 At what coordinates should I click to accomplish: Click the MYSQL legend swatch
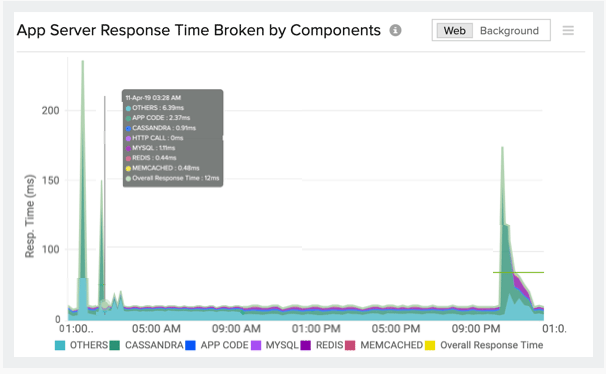point(256,345)
